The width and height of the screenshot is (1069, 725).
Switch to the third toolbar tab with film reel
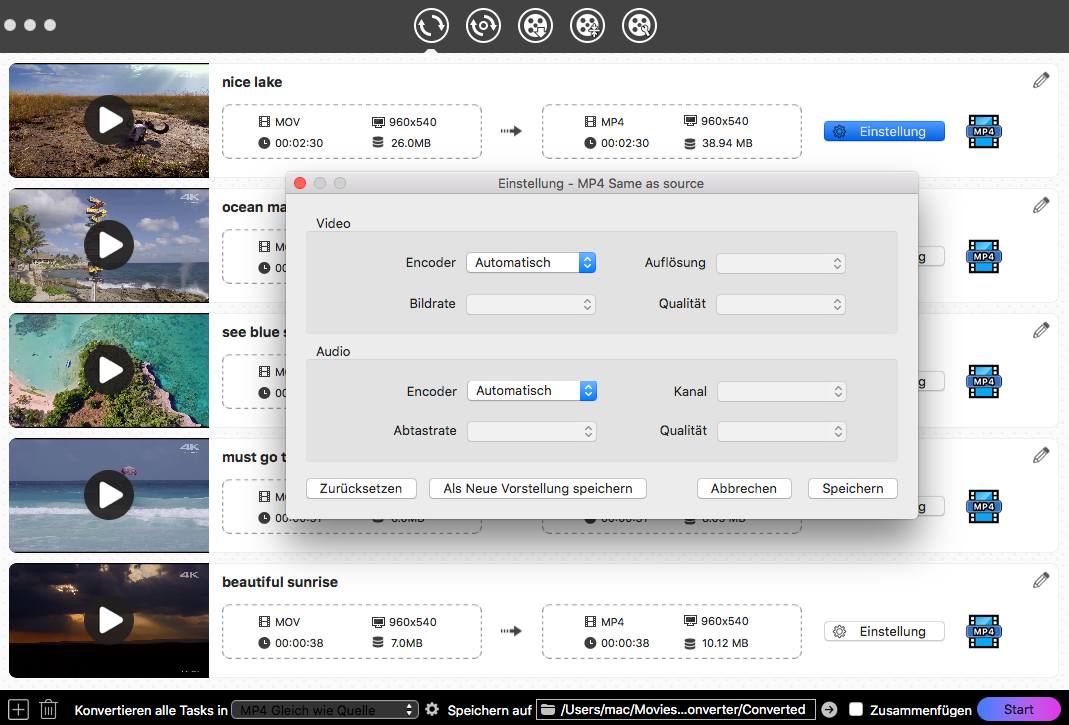(x=536, y=26)
